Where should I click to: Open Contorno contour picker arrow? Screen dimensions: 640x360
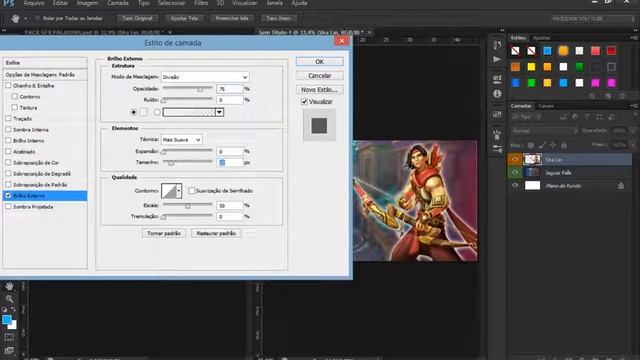point(179,191)
